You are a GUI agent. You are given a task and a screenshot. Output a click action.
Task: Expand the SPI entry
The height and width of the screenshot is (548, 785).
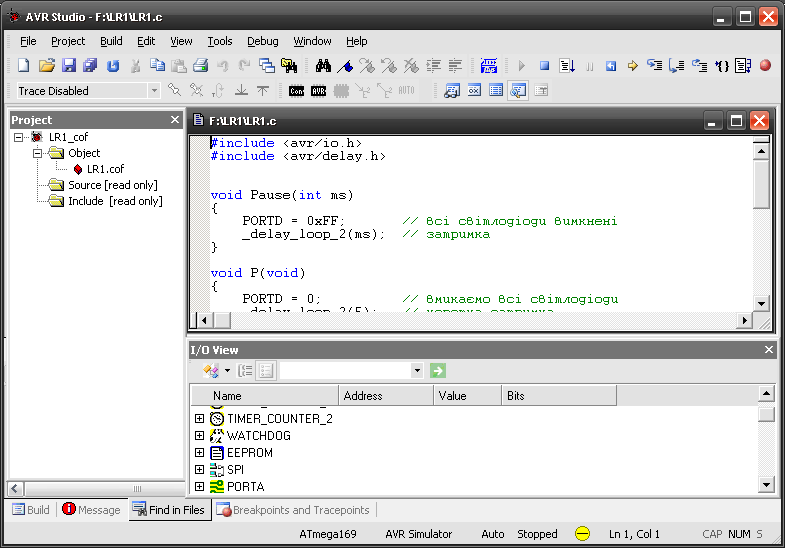click(x=199, y=469)
